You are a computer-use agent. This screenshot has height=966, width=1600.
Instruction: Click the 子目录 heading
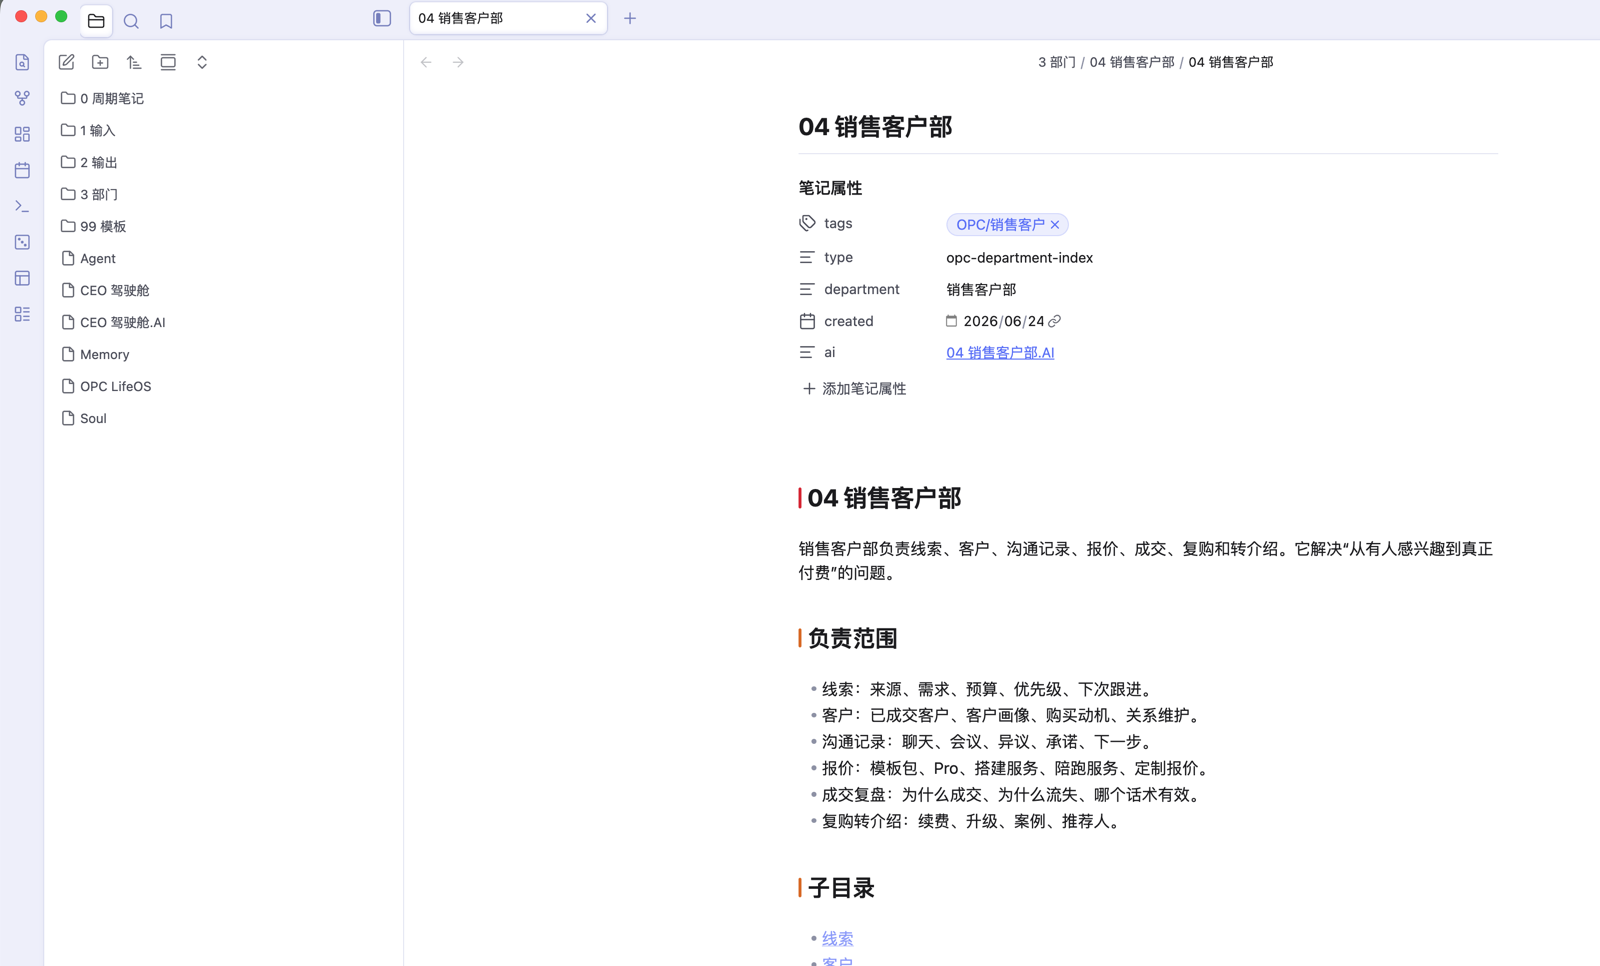click(x=841, y=888)
